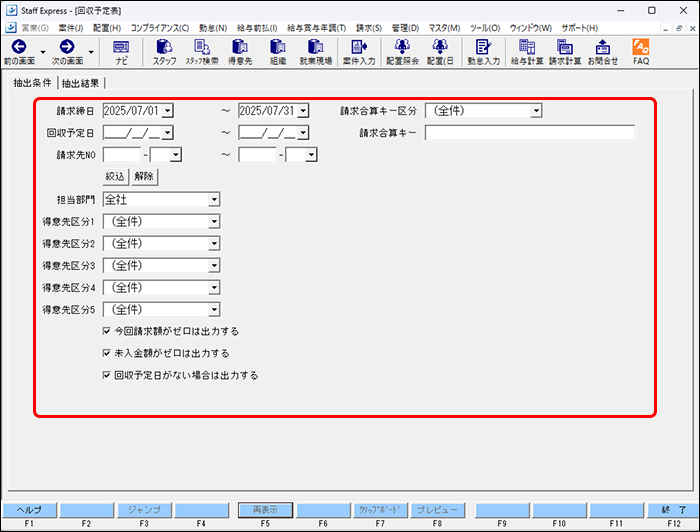Click the 絞込 button
The width and height of the screenshot is (700, 532).
(x=115, y=177)
